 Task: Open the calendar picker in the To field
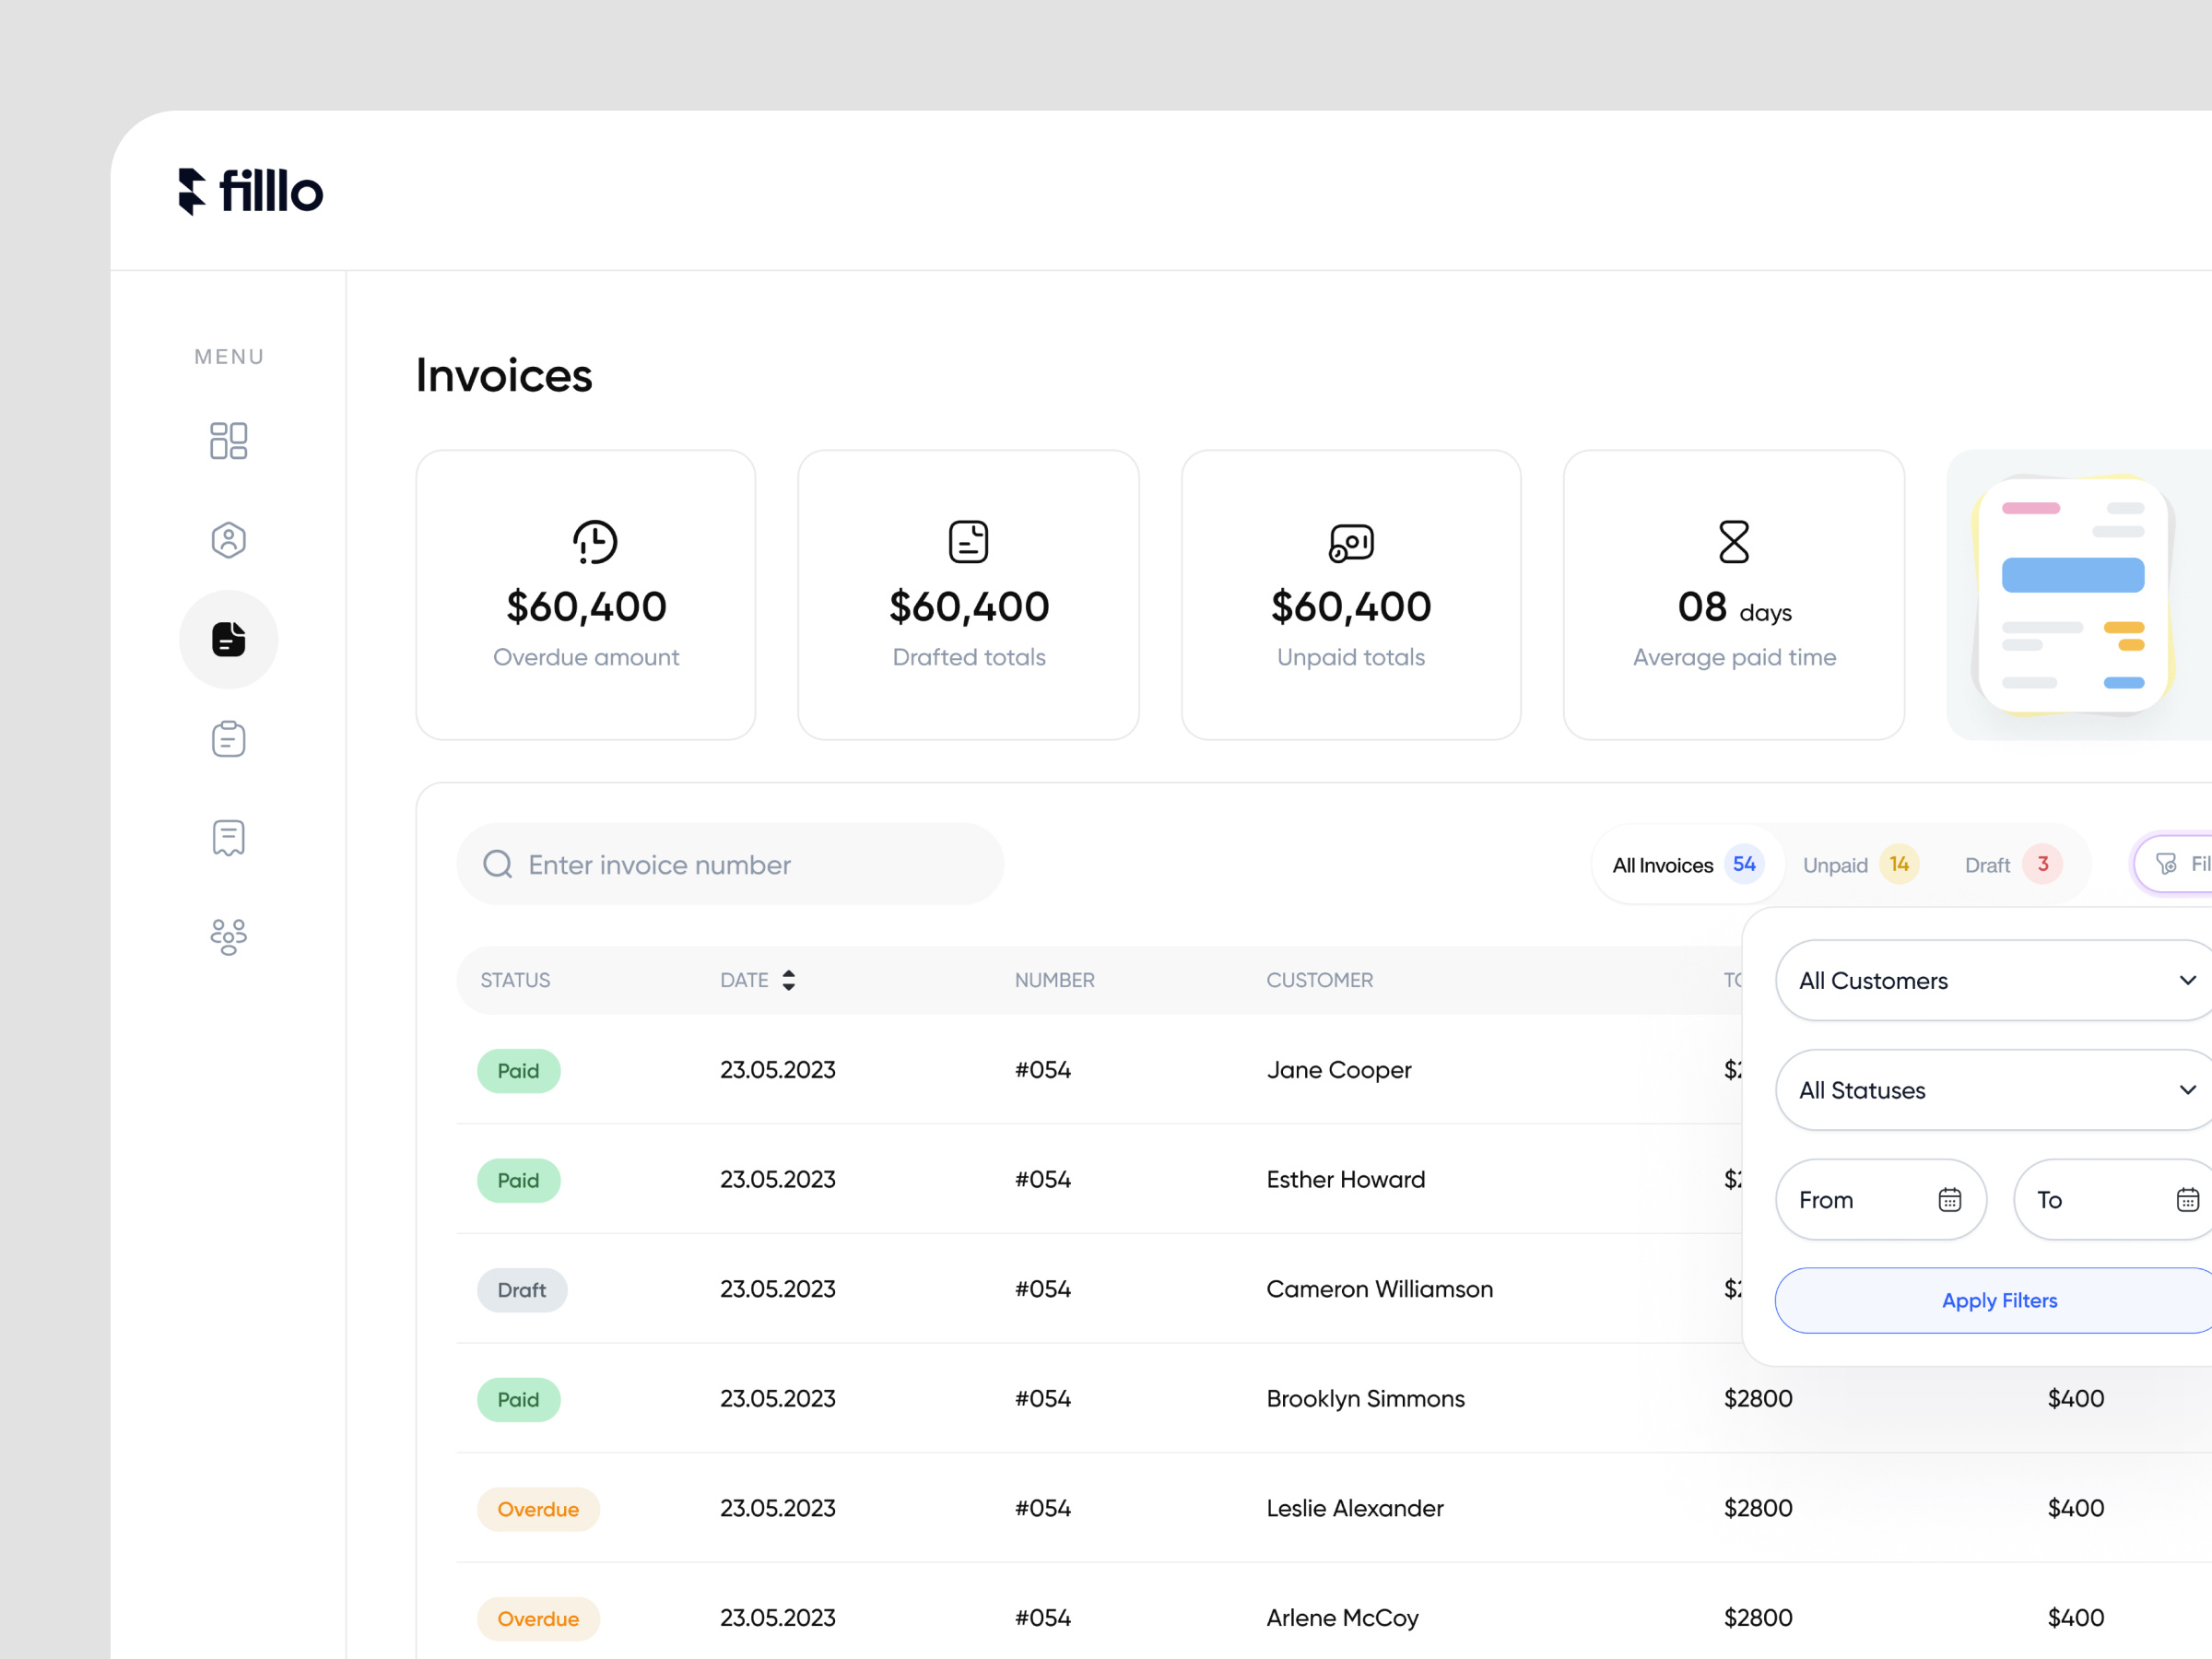click(2190, 1199)
